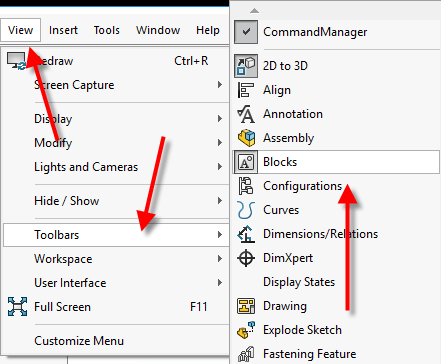Open the Help menu
The width and height of the screenshot is (441, 364).
click(208, 30)
